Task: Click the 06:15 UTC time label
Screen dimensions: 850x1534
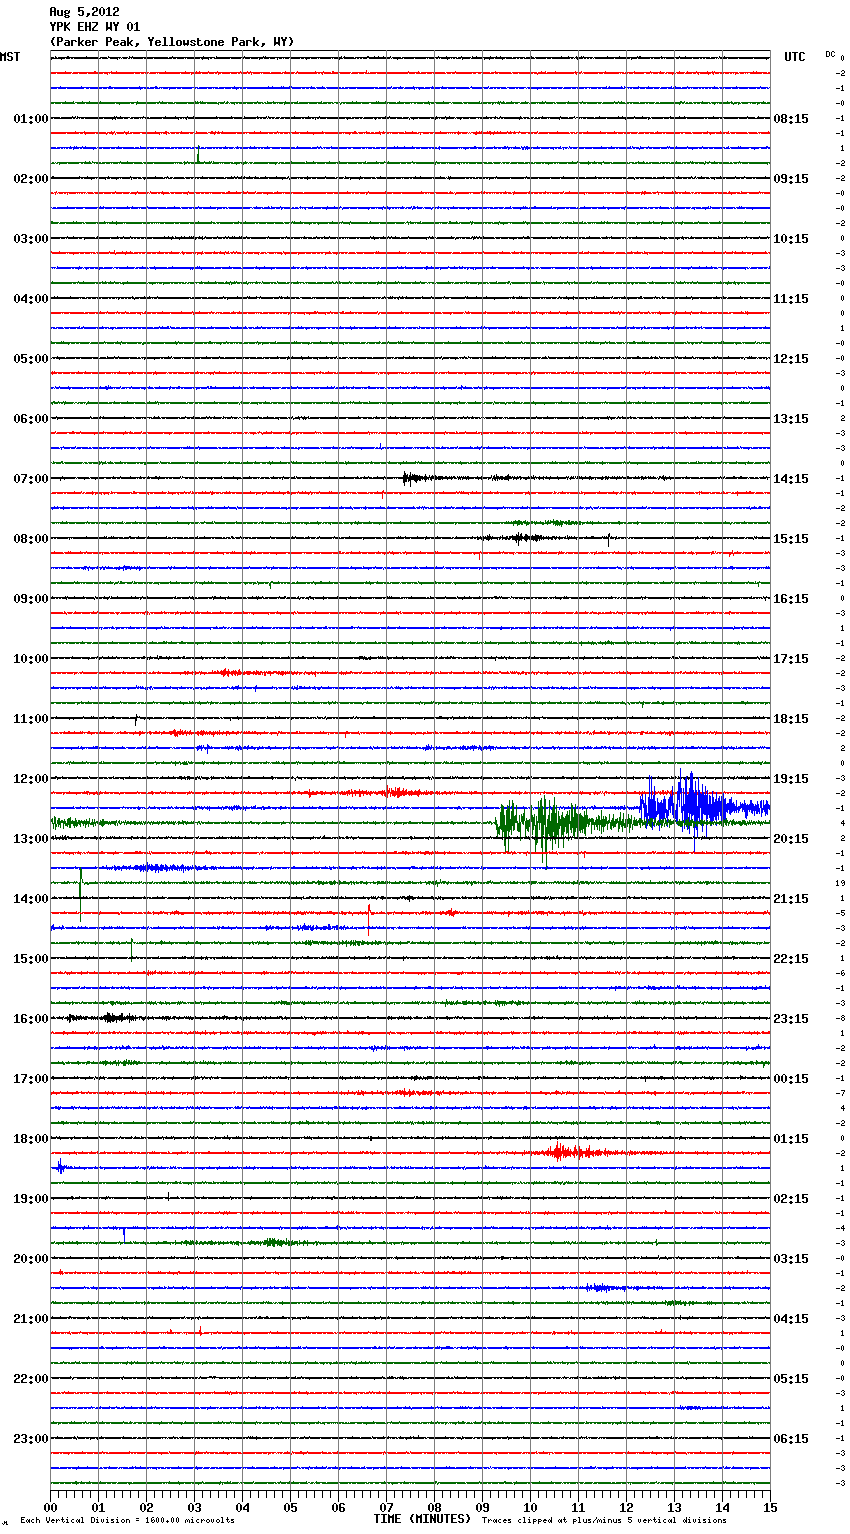Action: 791,1438
